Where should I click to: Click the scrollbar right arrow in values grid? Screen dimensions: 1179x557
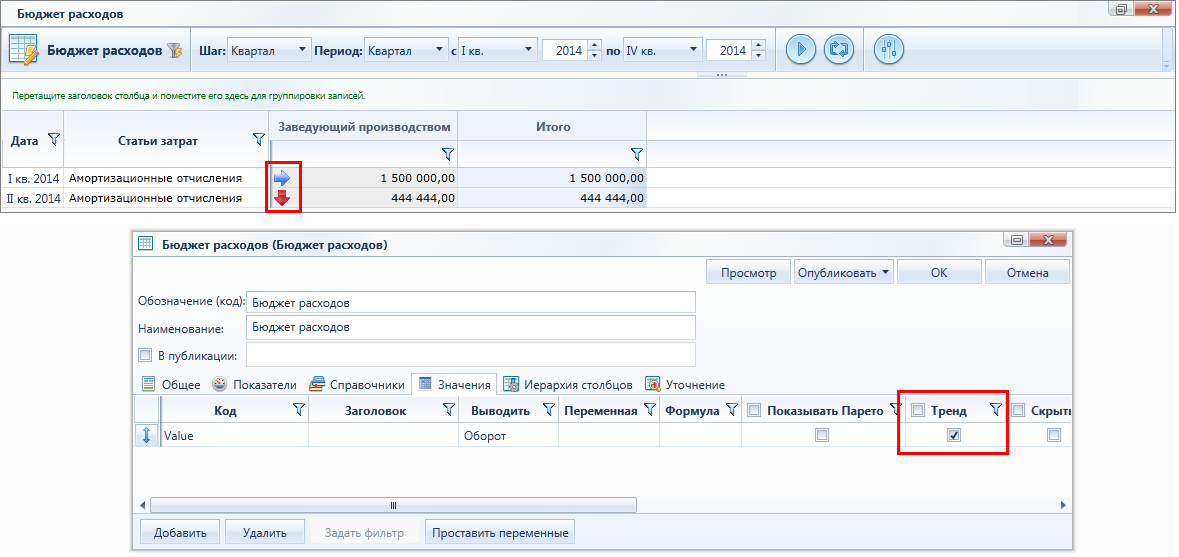coord(1062,505)
